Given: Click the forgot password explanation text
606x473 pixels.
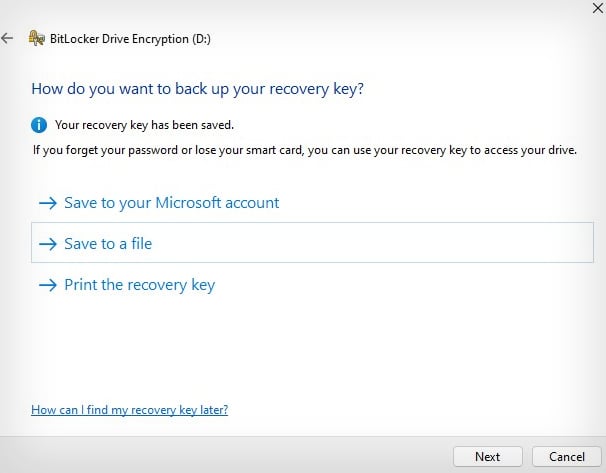Looking at the screenshot, I should (305, 150).
